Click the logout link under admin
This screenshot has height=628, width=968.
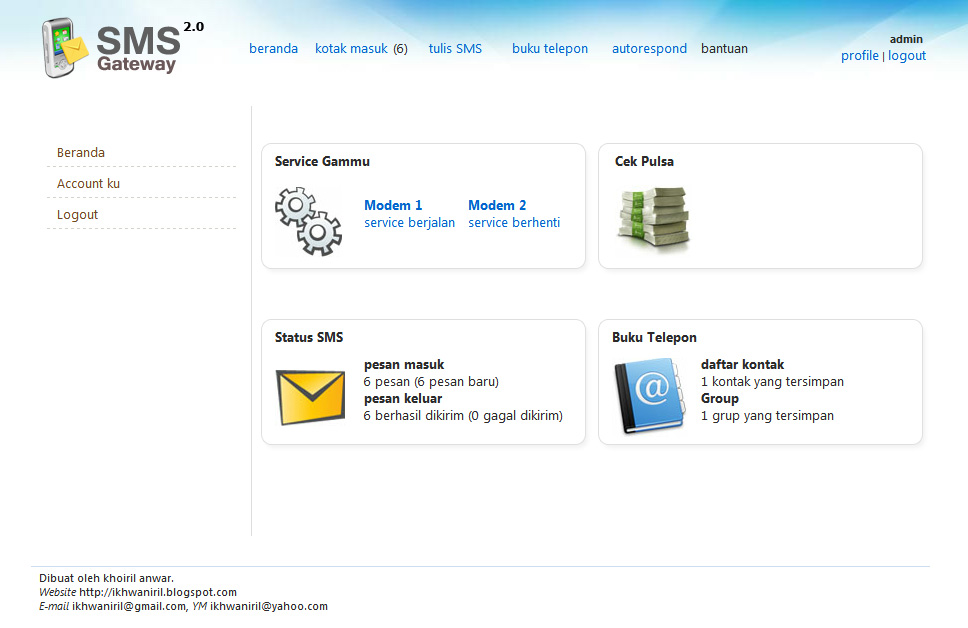pyautogui.click(x=907, y=56)
